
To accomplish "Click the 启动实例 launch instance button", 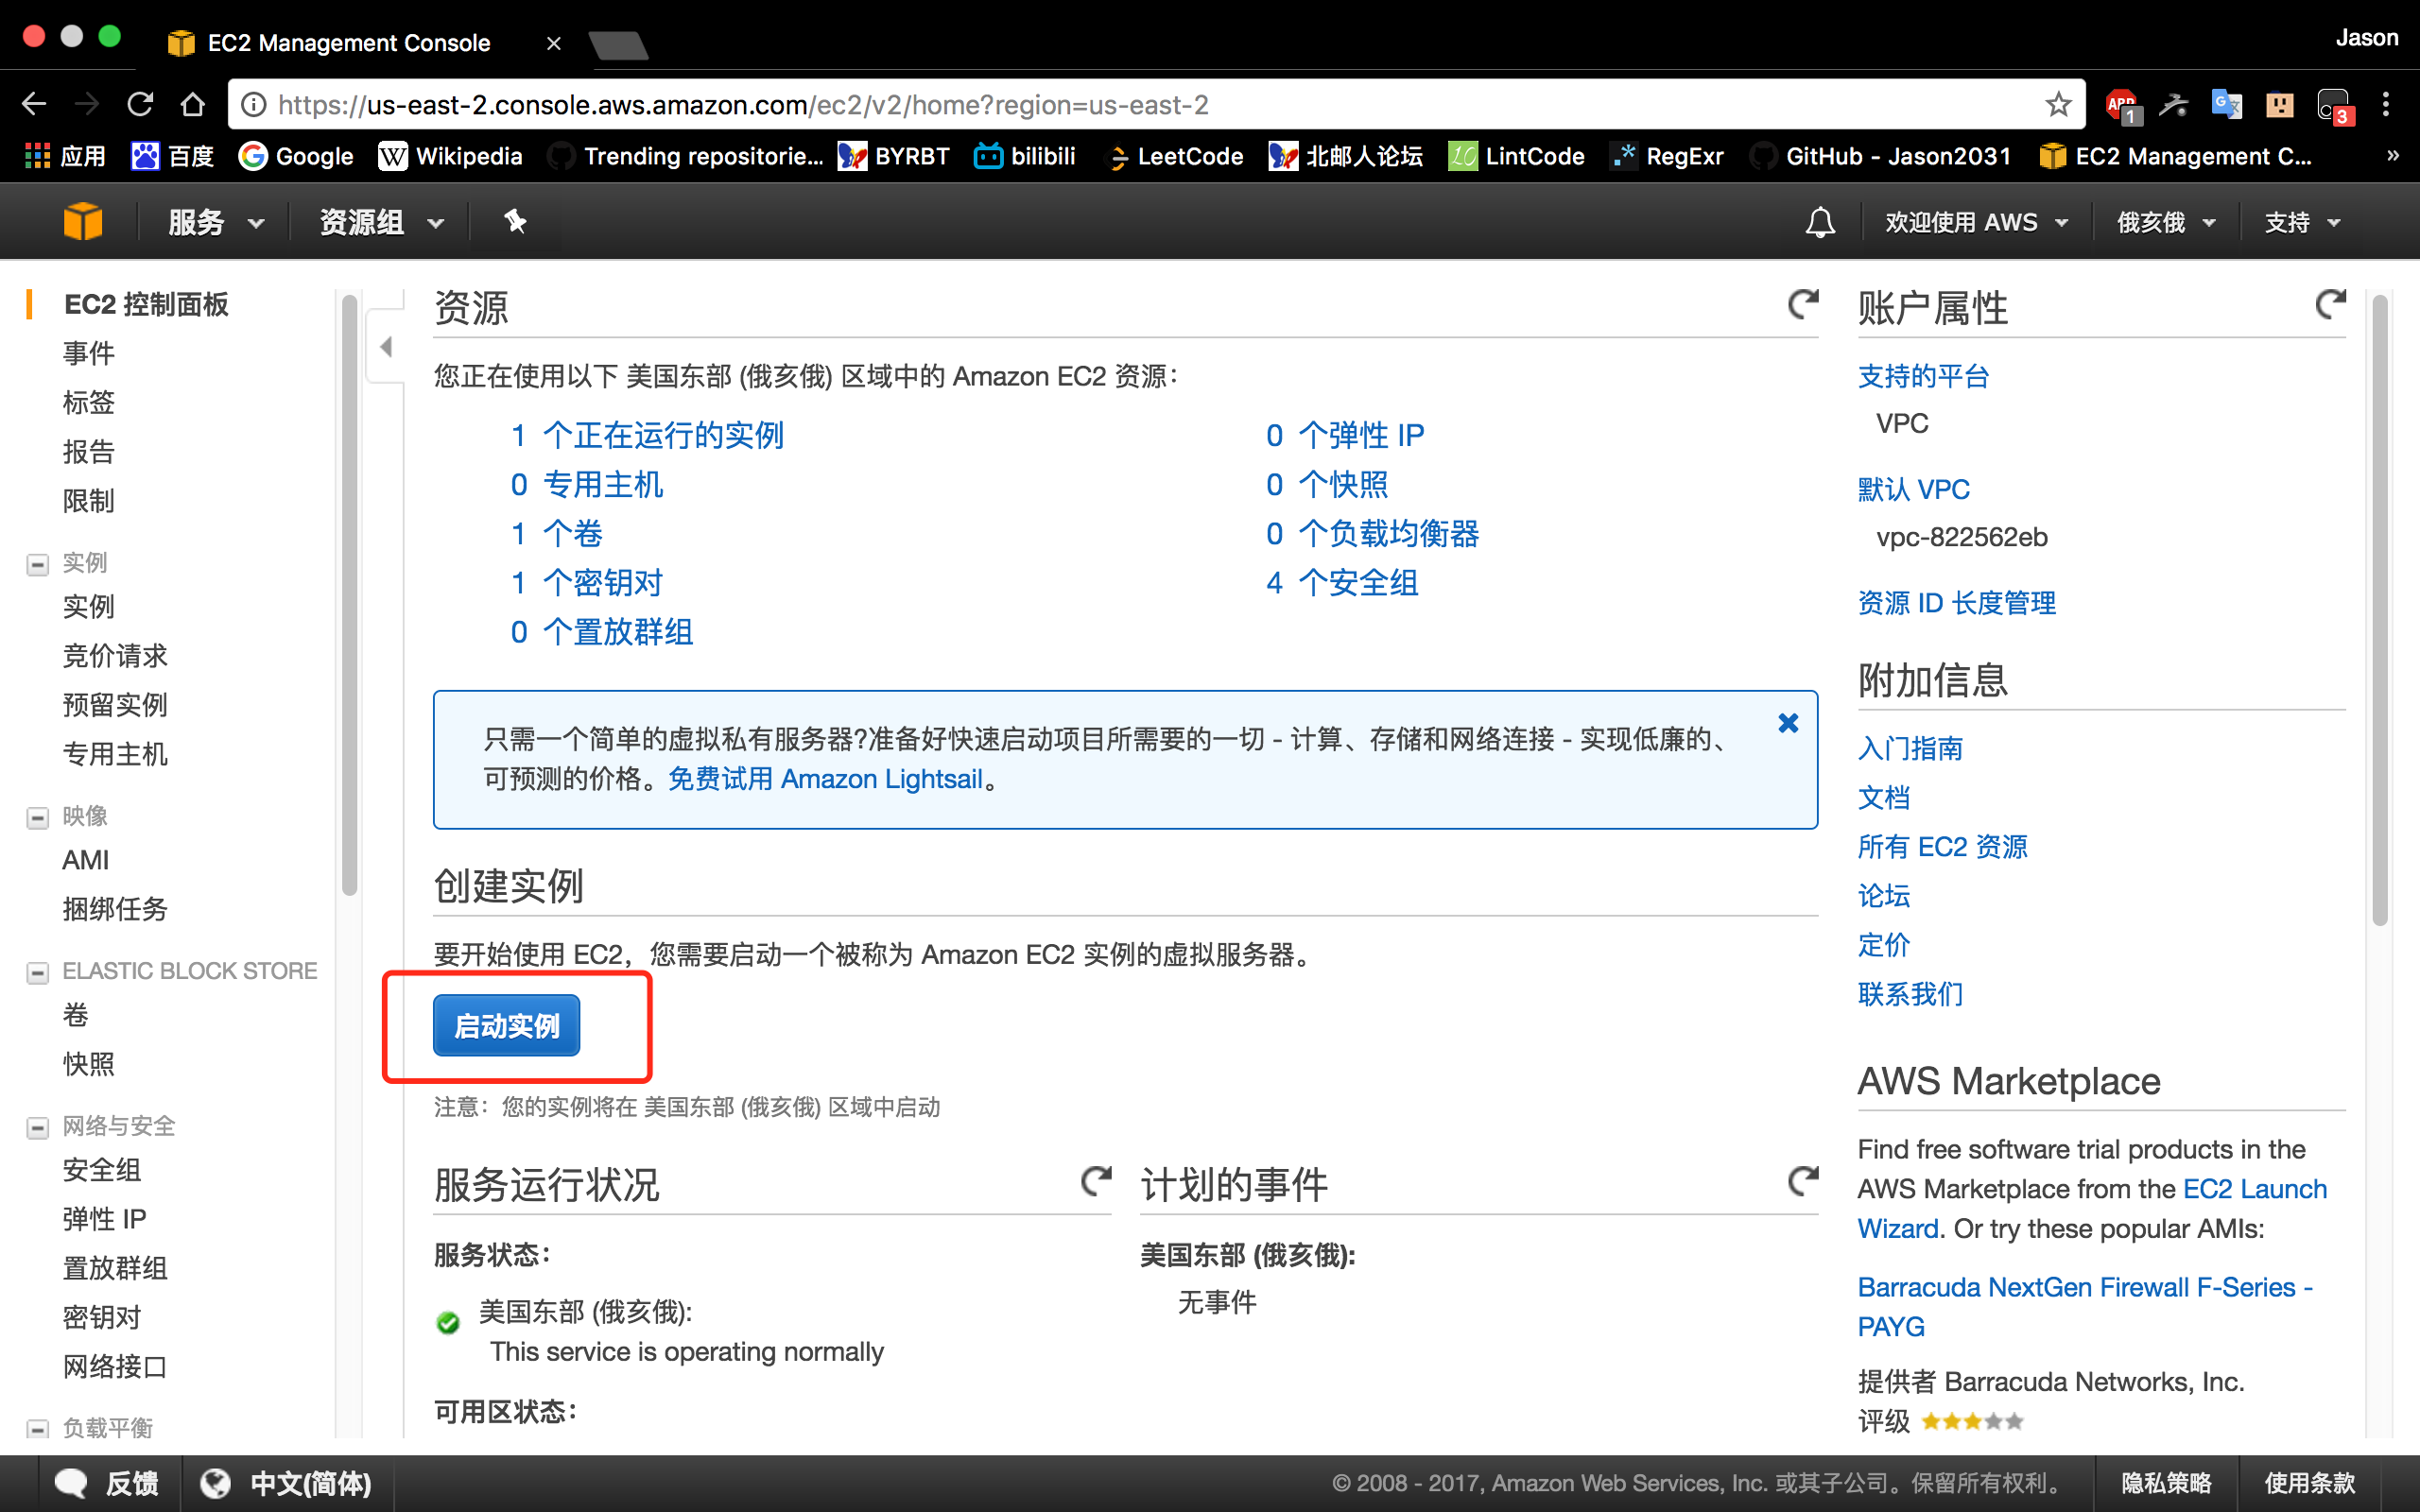I will (x=506, y=1025).
